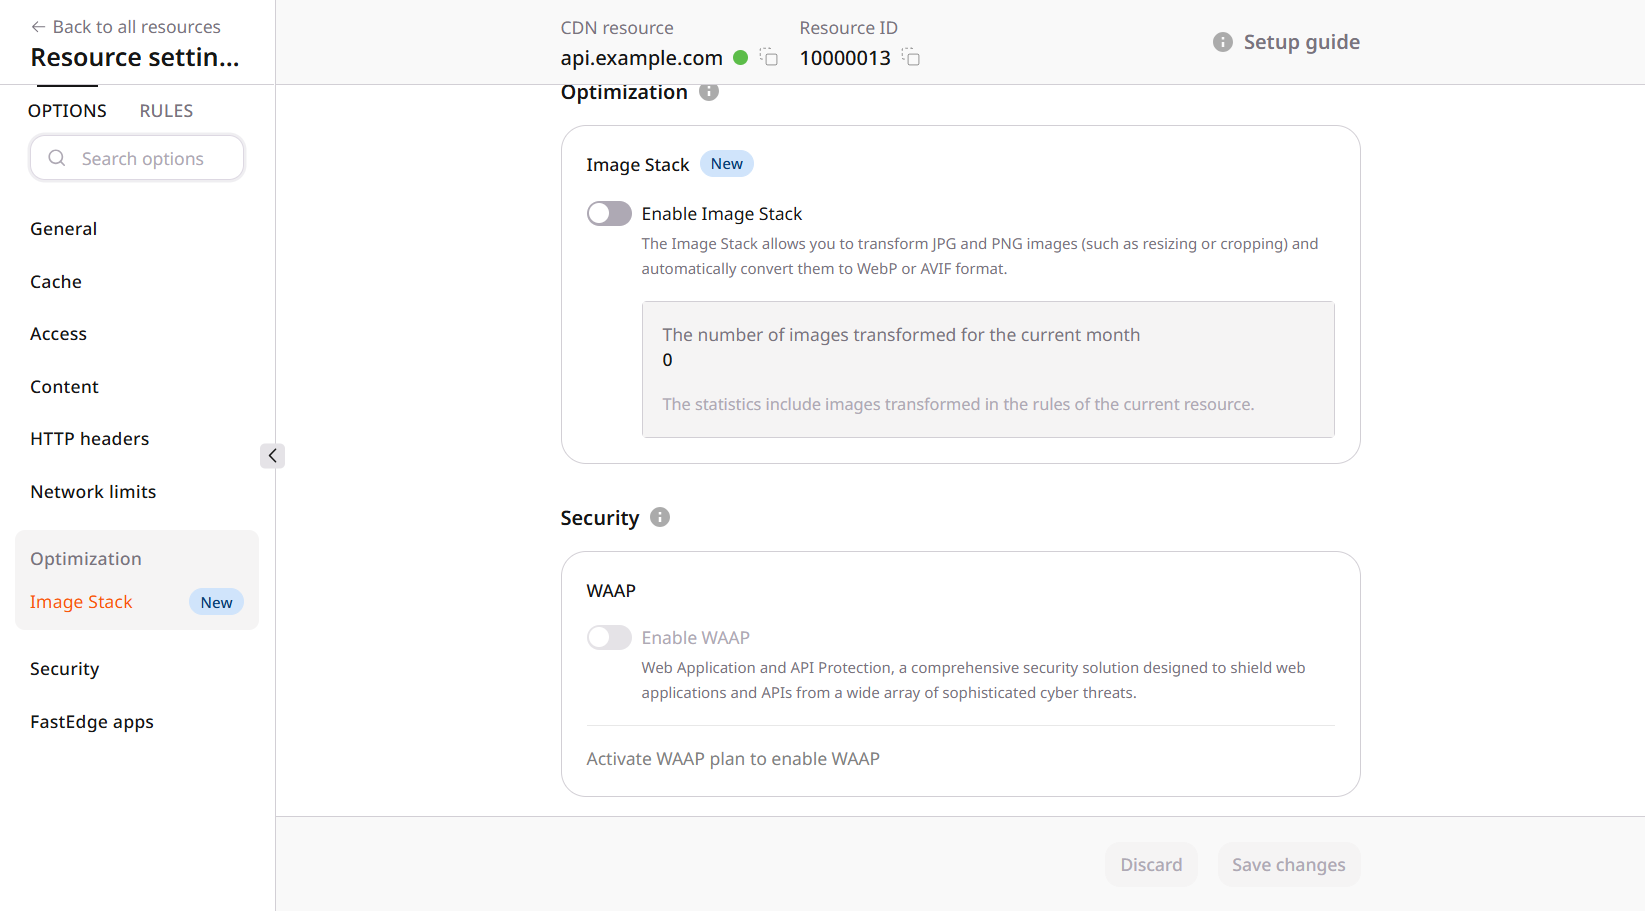
Task: Go to Access section
Action: (58, 334)
